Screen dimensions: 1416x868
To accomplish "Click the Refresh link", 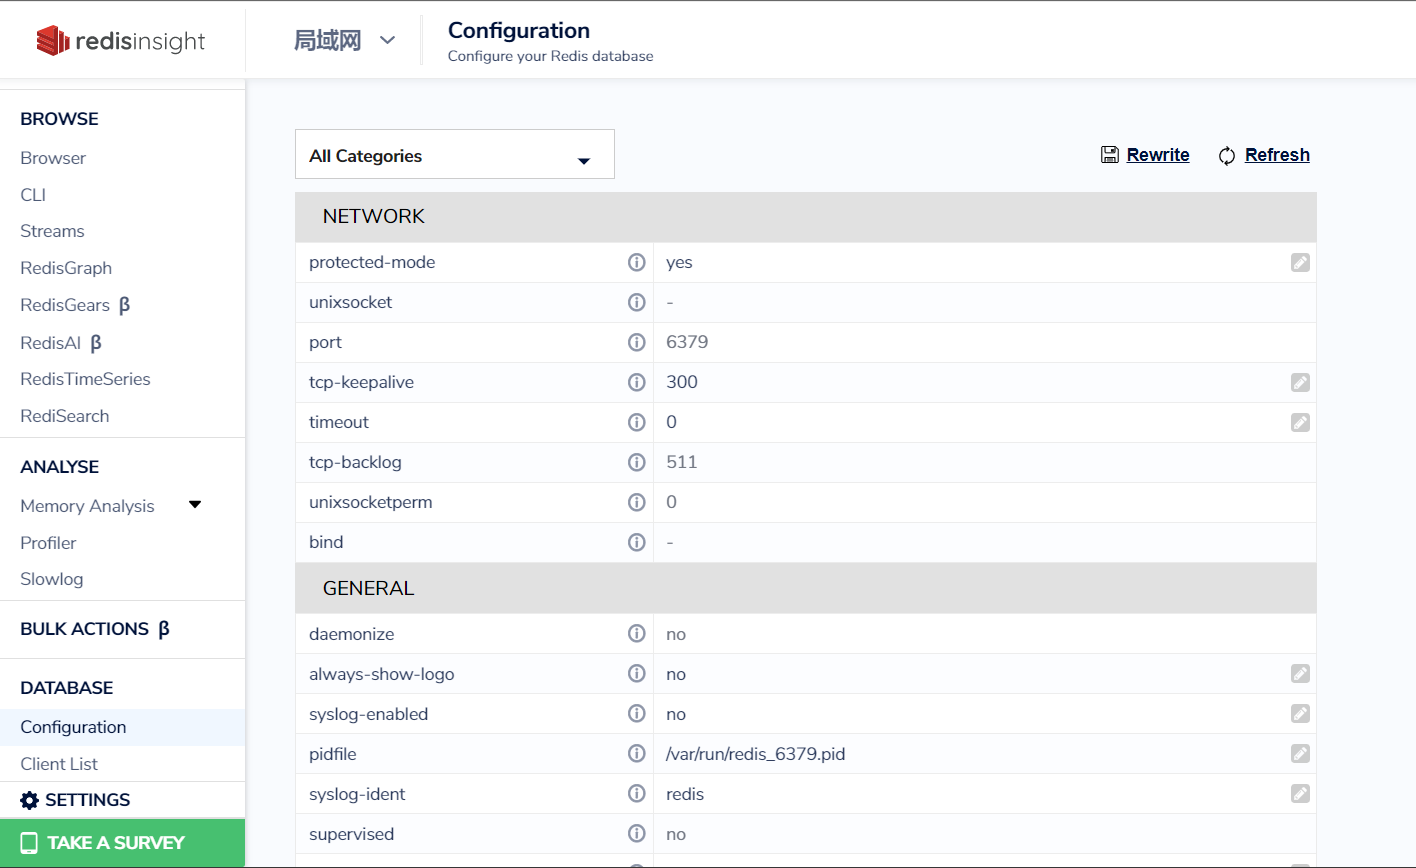I will coord(1277,155).
